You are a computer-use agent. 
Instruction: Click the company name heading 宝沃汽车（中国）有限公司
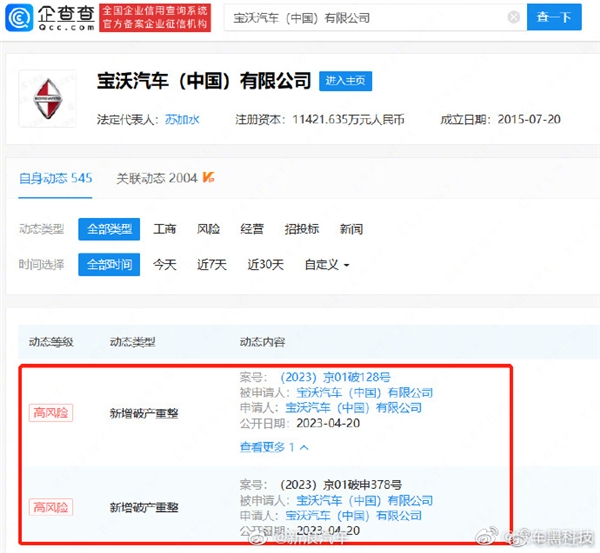pyautogui.click(x=204, y=82)
